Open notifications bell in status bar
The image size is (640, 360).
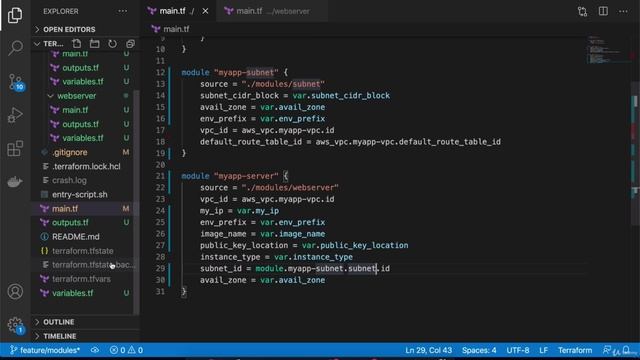point(627,350)
